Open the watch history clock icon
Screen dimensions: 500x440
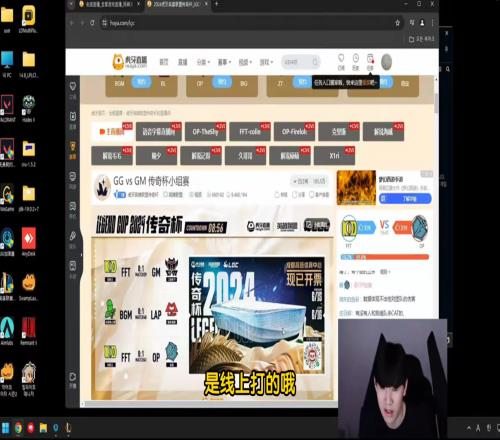pos(356,62)
